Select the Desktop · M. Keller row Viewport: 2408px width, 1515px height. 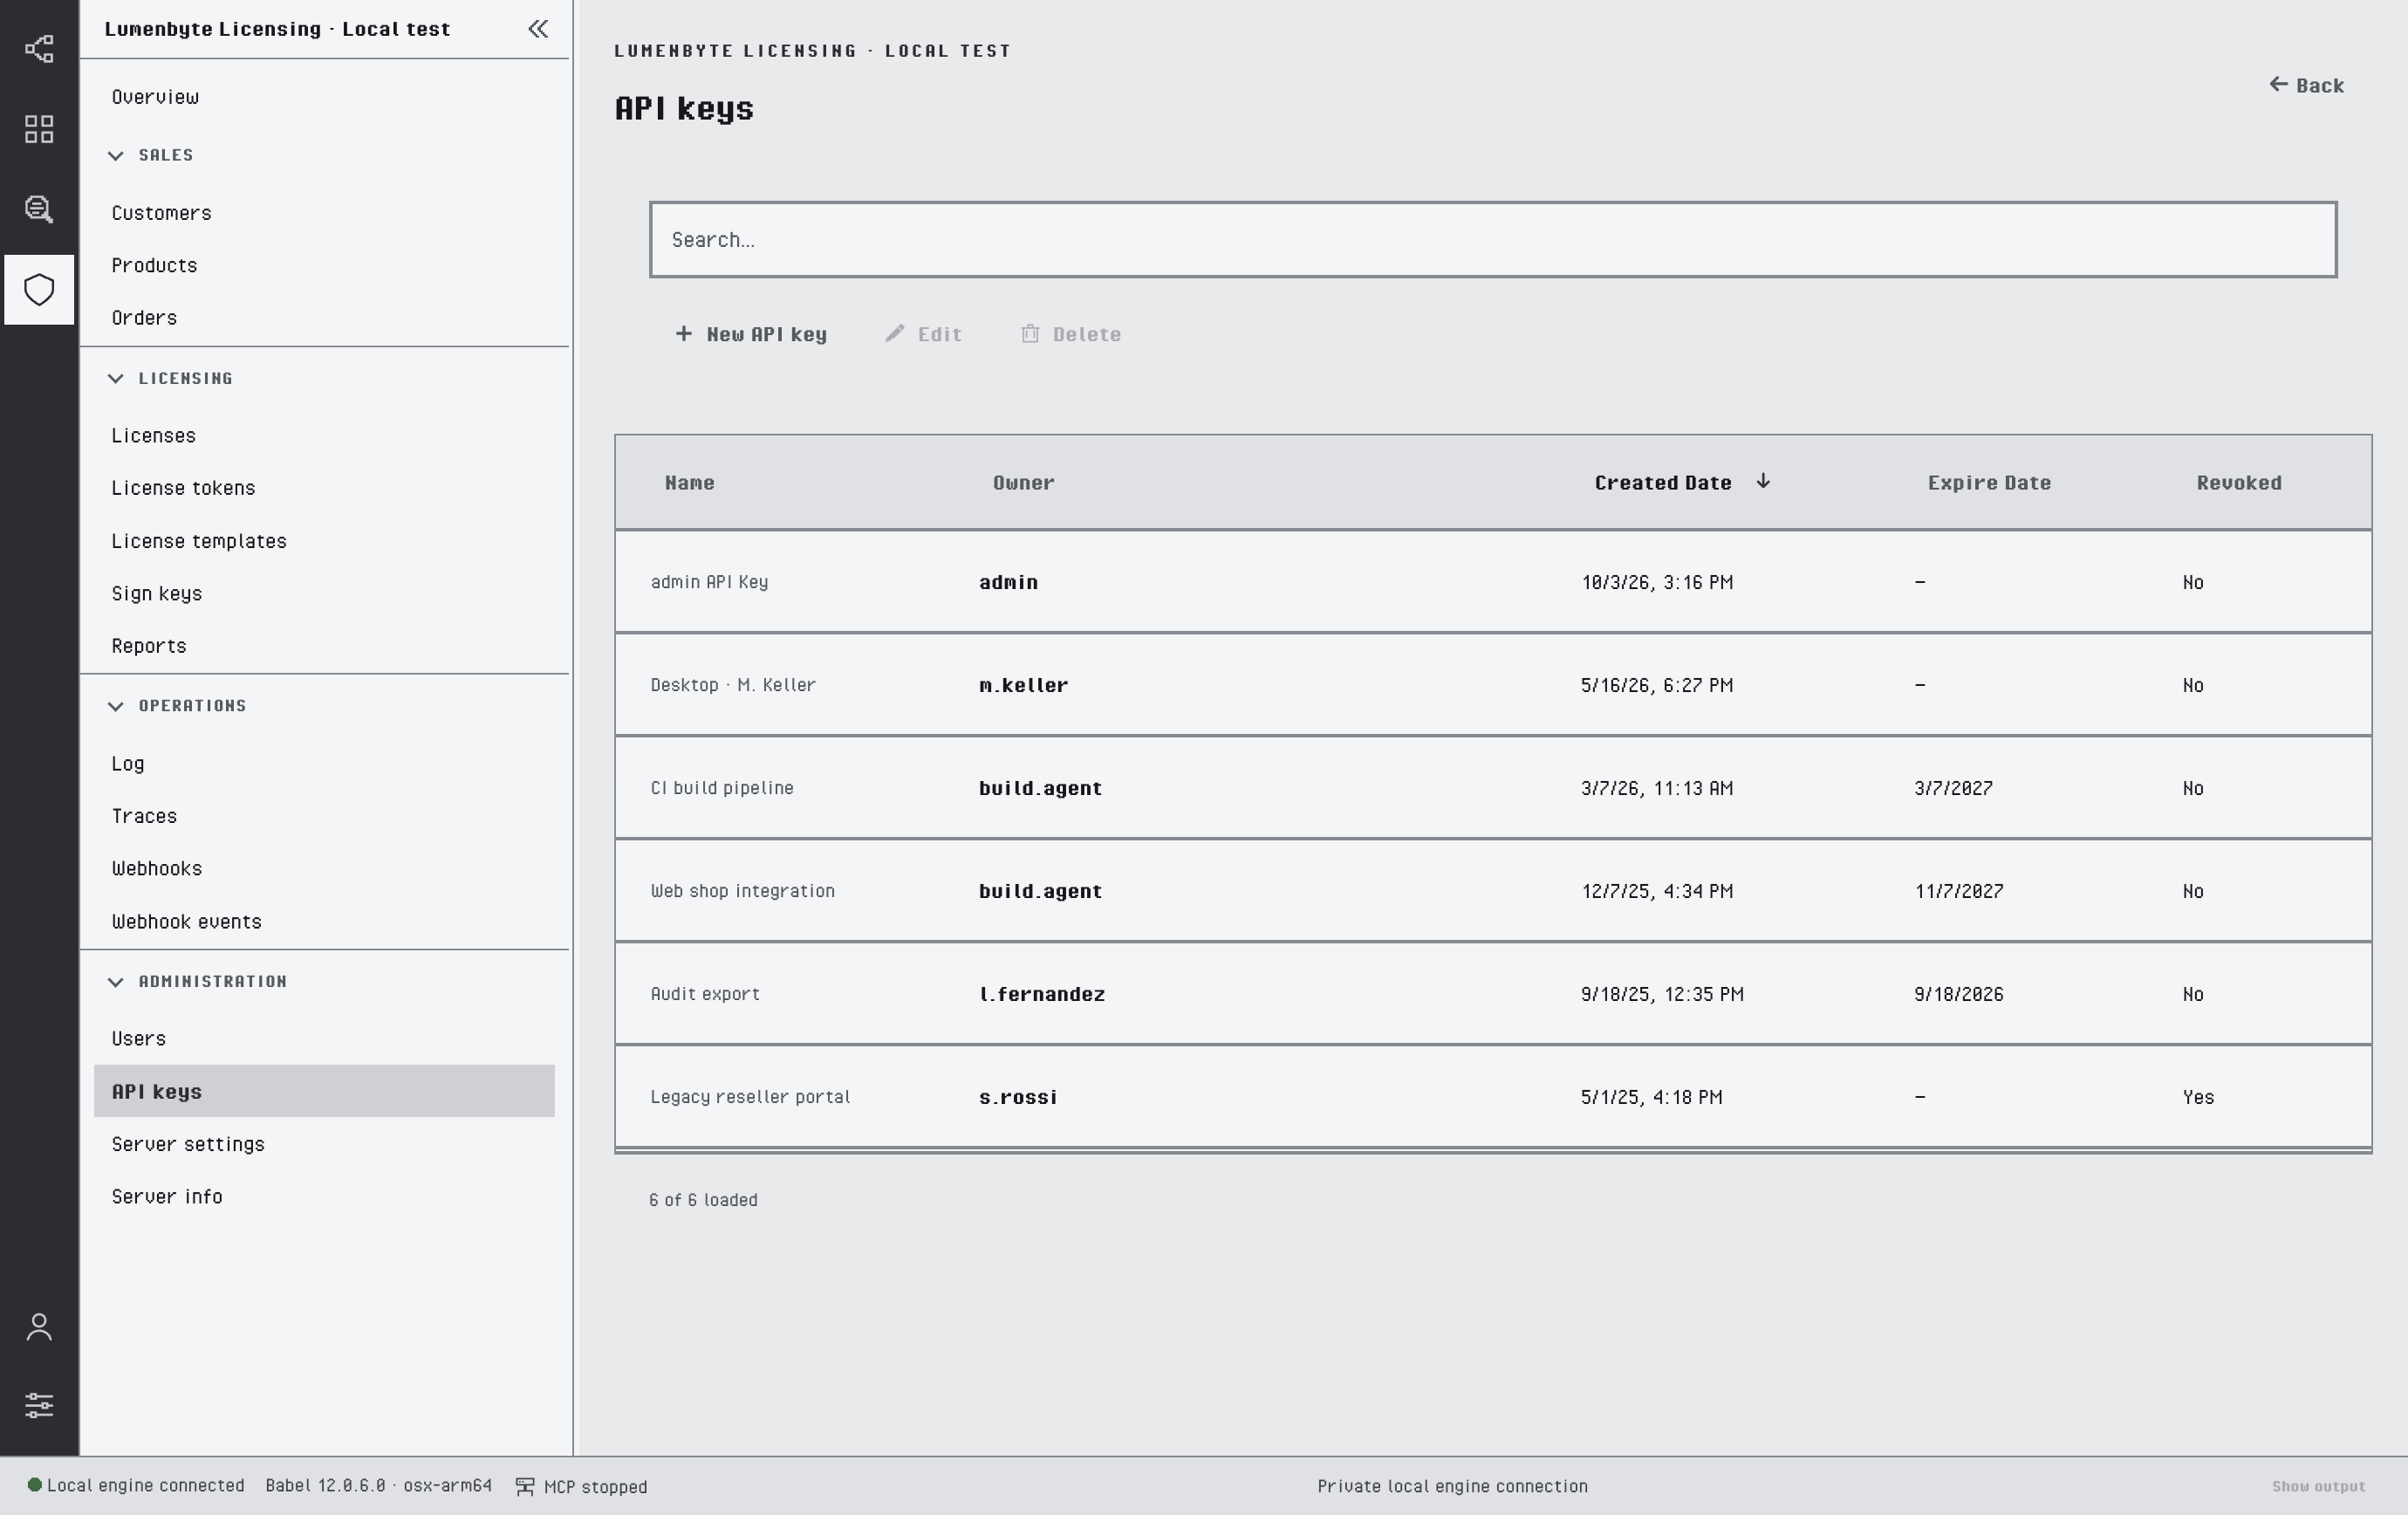point(1493,685)
